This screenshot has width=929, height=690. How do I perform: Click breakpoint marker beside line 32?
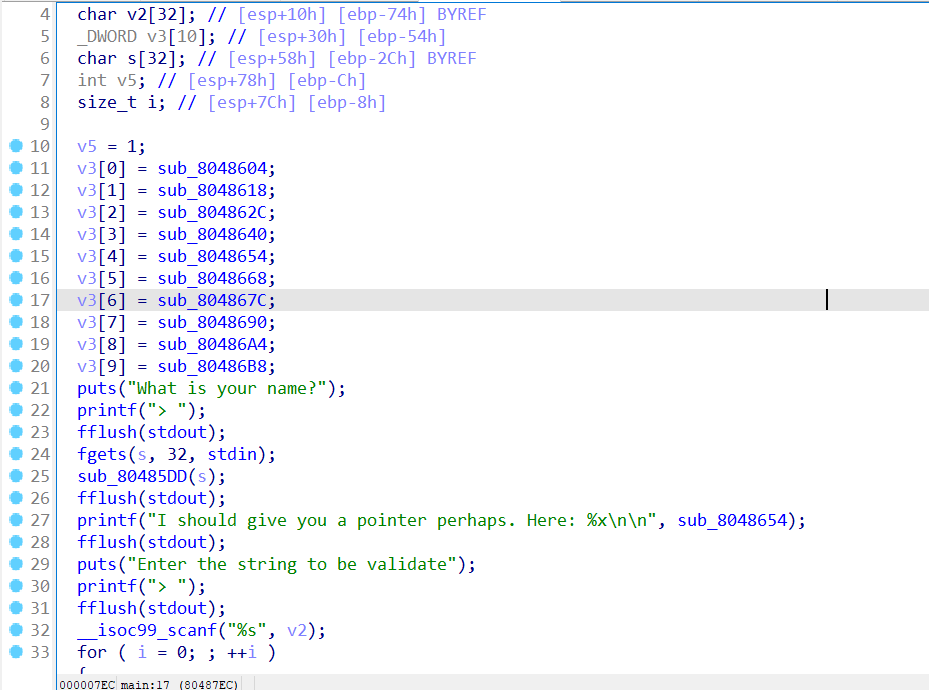click(15, 630)
